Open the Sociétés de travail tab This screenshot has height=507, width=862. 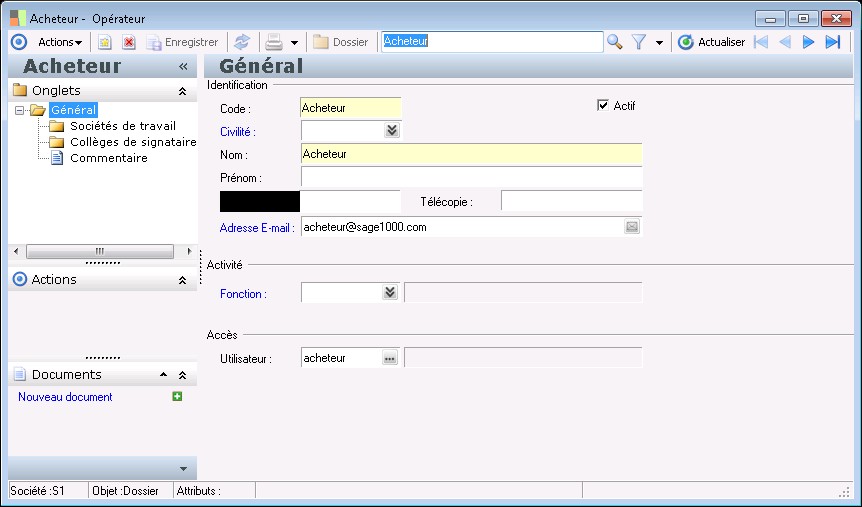pyautogui.click(x=123, y=126)
